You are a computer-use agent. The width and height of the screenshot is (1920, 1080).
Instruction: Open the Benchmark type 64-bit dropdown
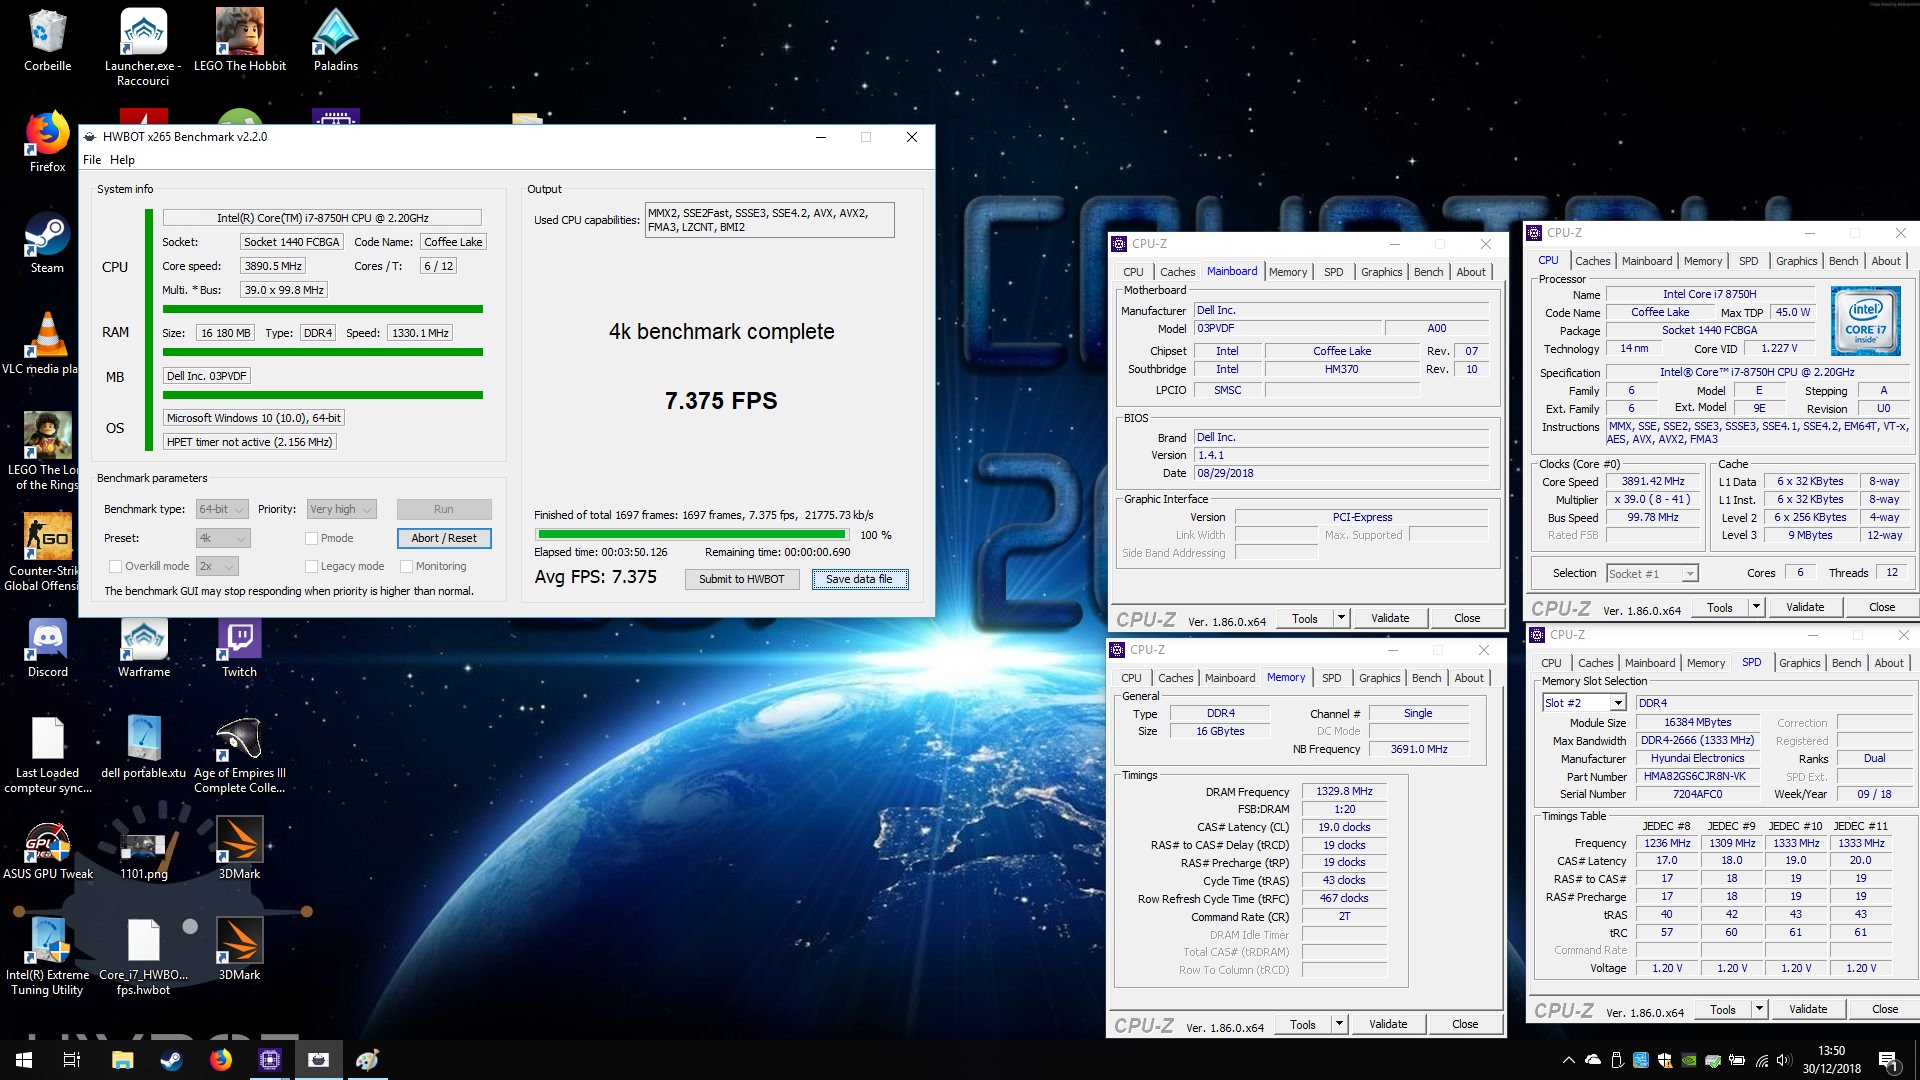222,509
